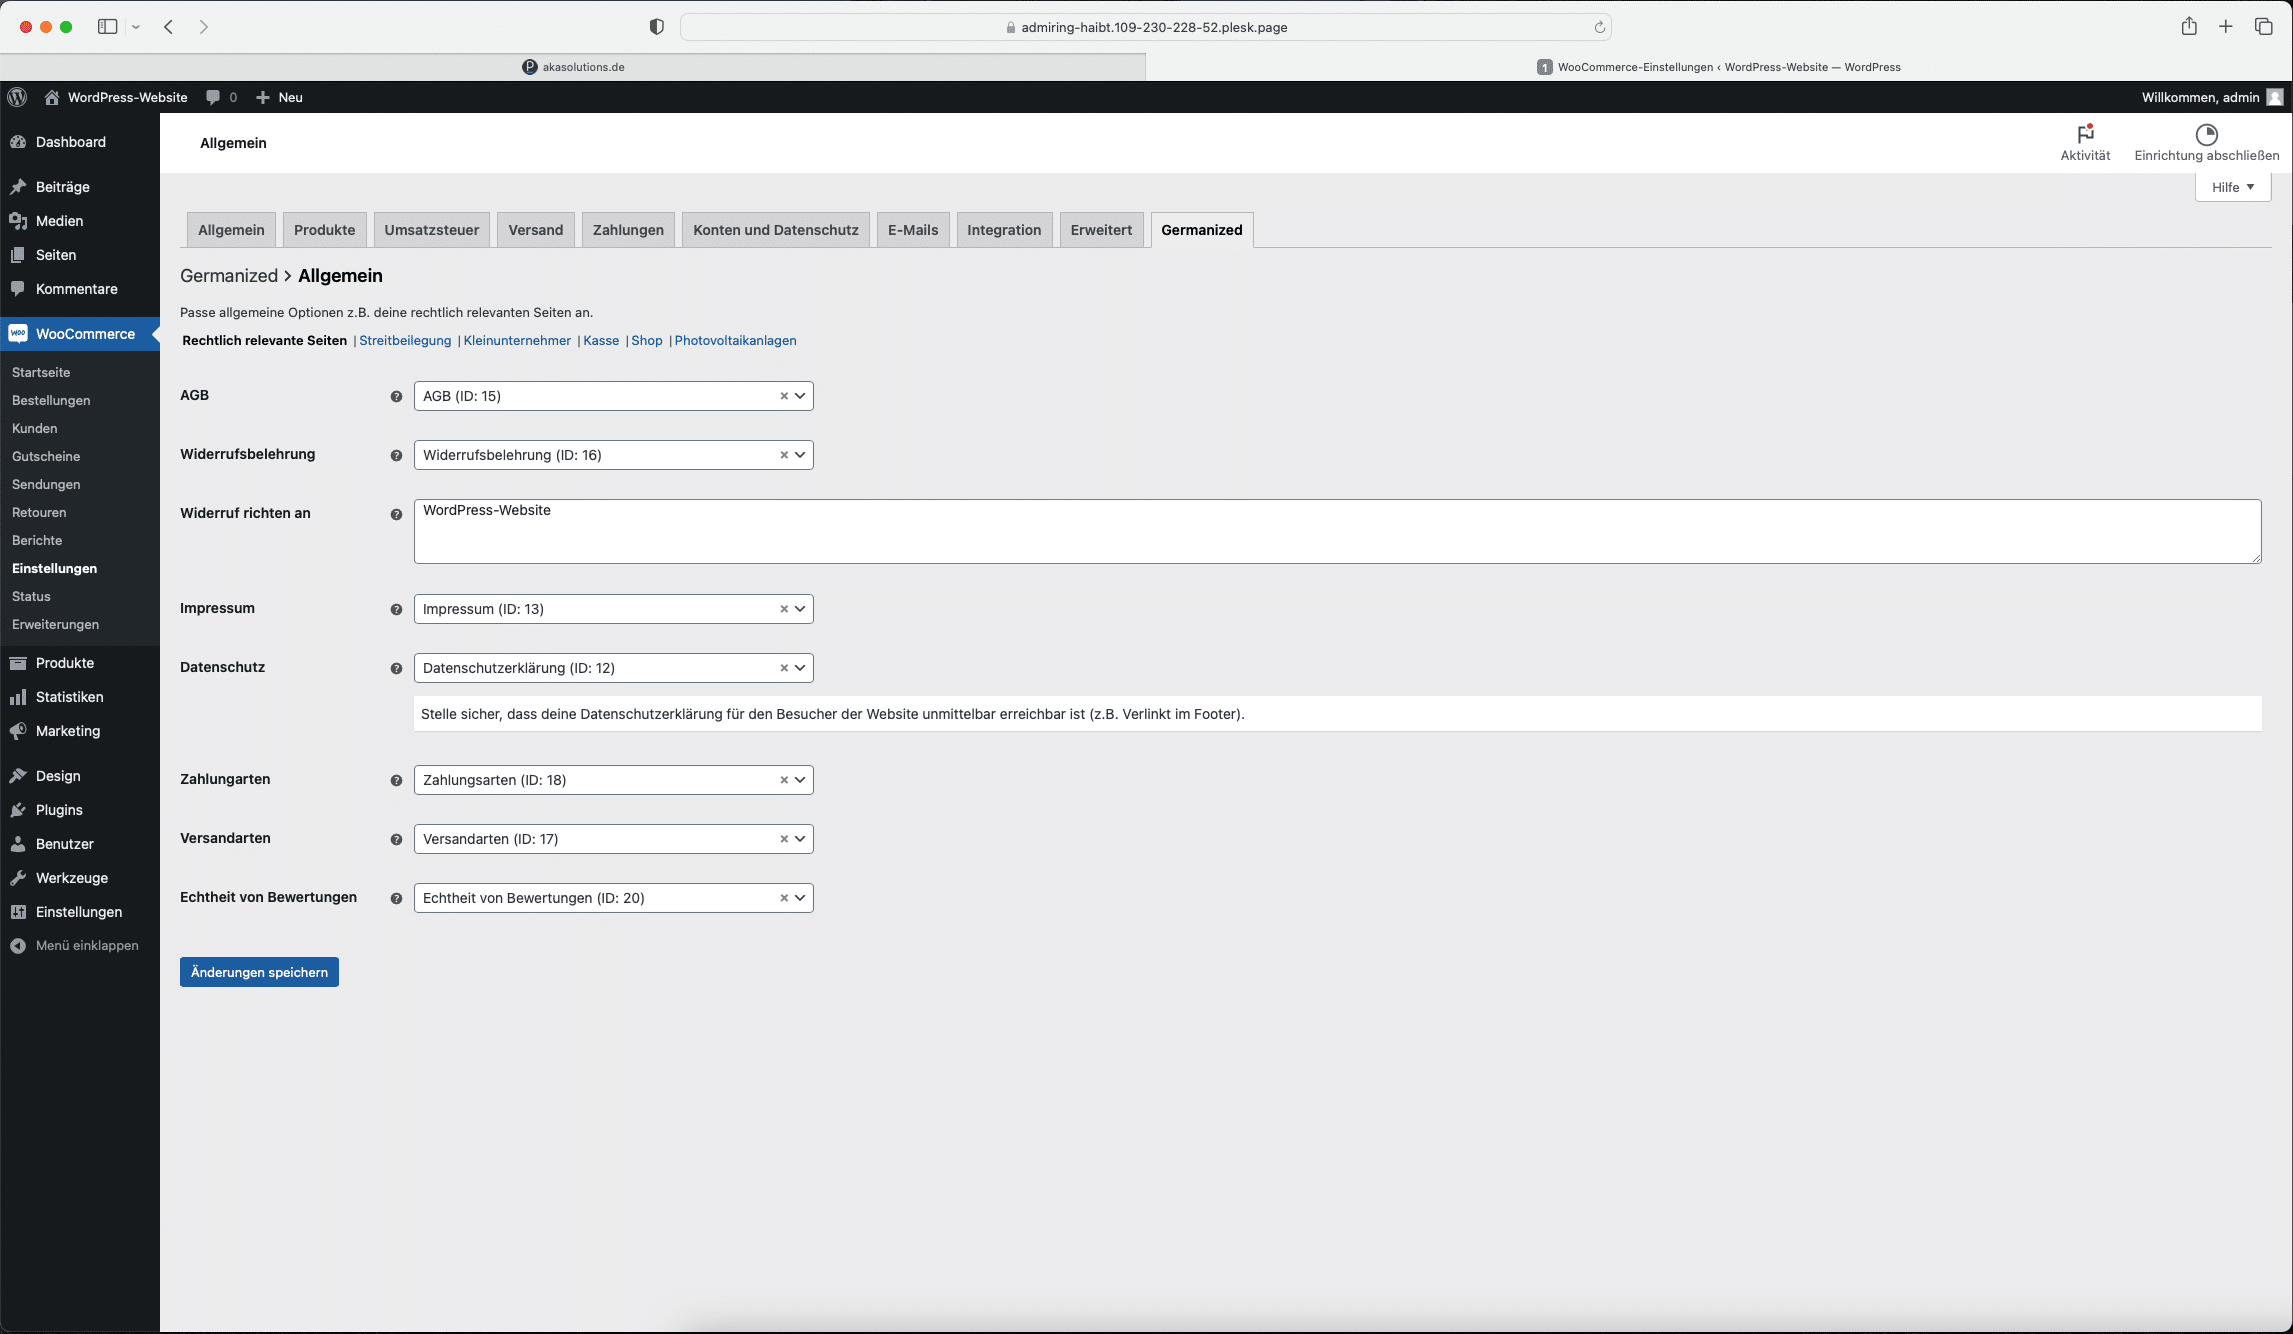
Task: Click the Widerruf richten an textarea
Action: point(1337,532)
